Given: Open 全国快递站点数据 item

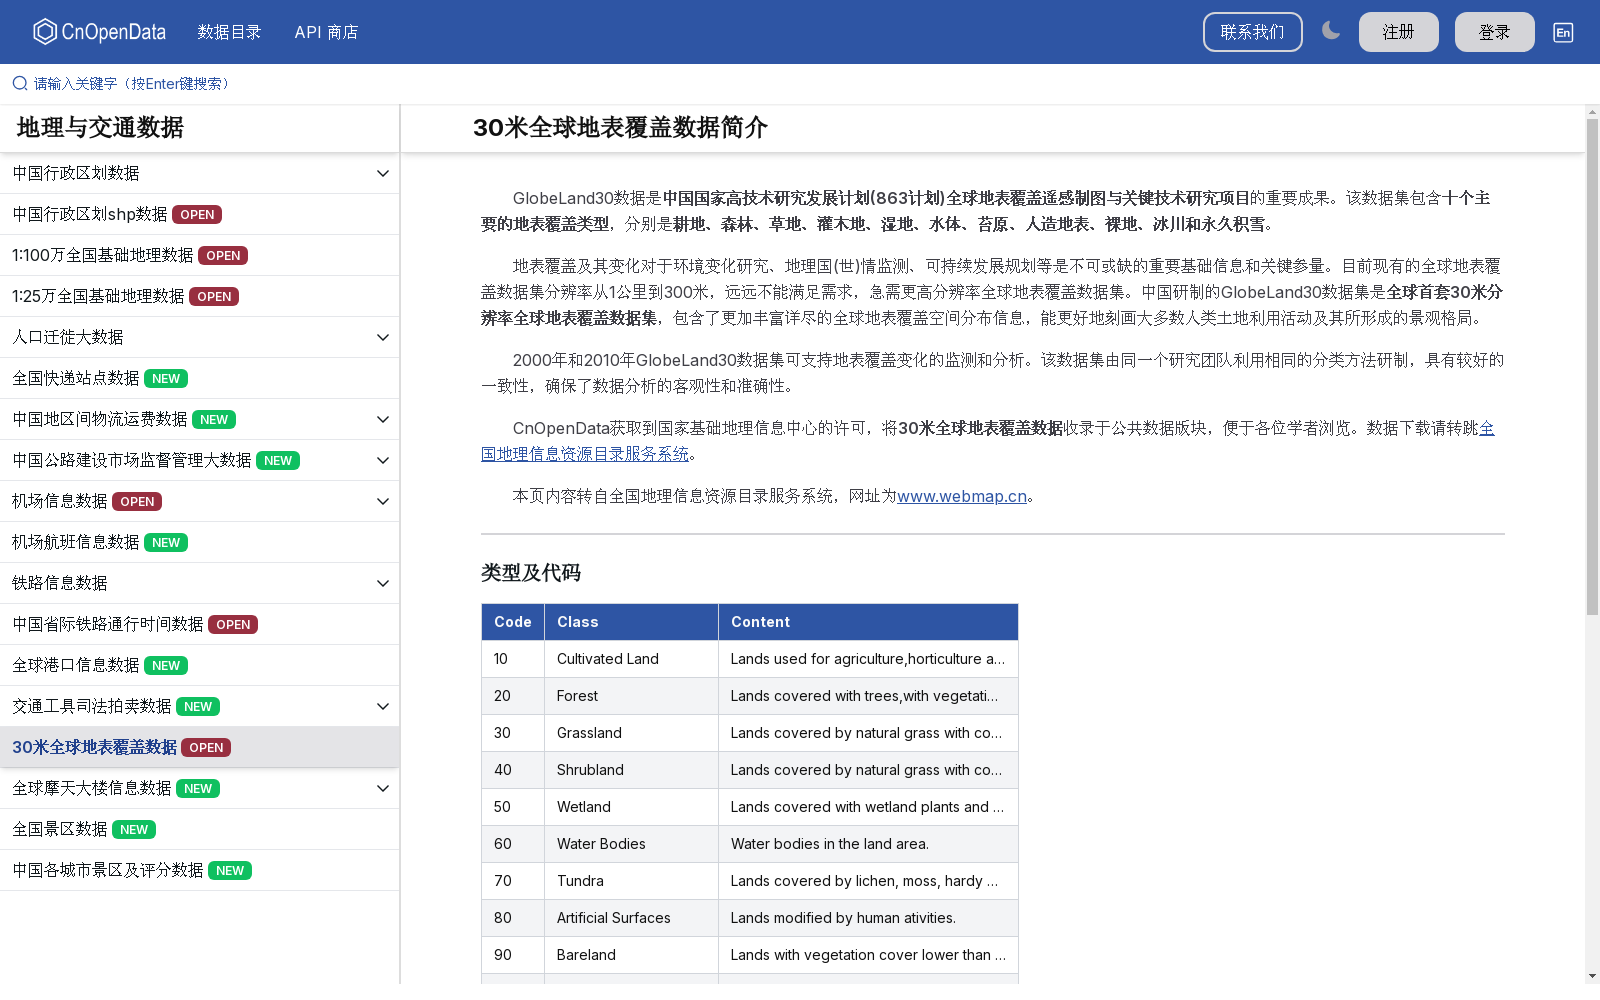Looking at the screenshot, I should [x=200, y=379].
